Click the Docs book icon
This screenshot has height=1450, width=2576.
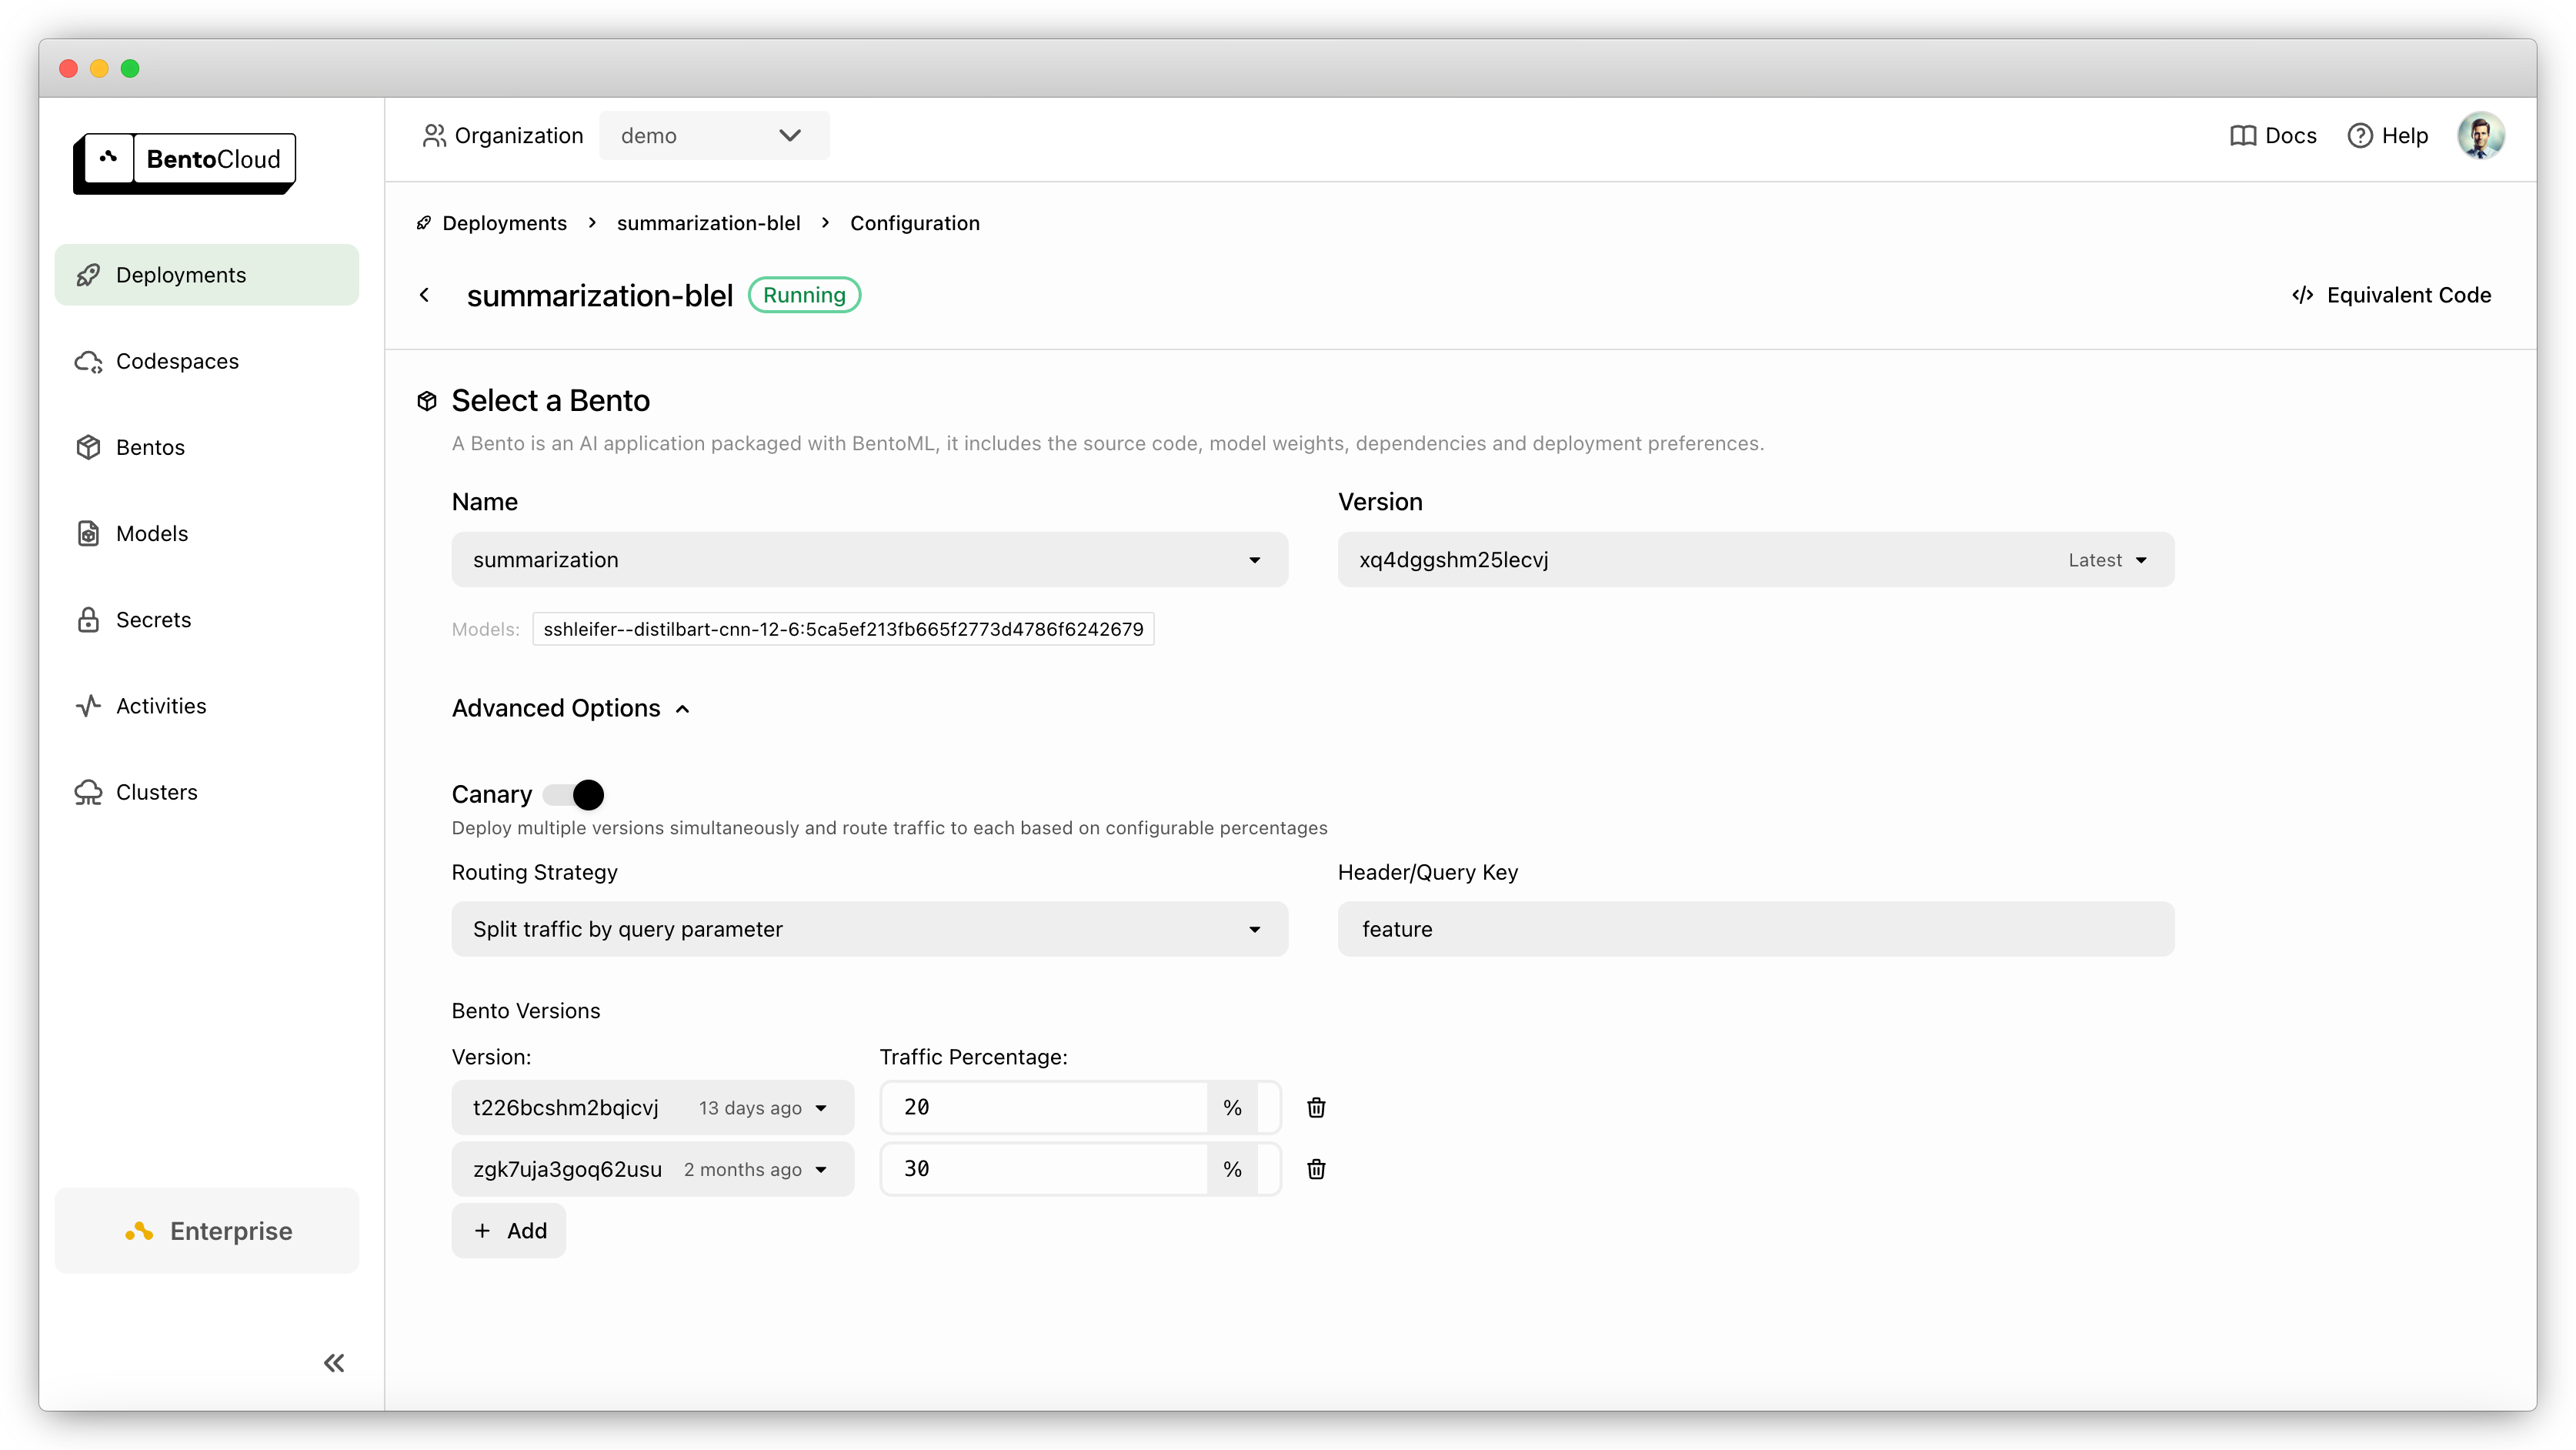pos(2243,135)
